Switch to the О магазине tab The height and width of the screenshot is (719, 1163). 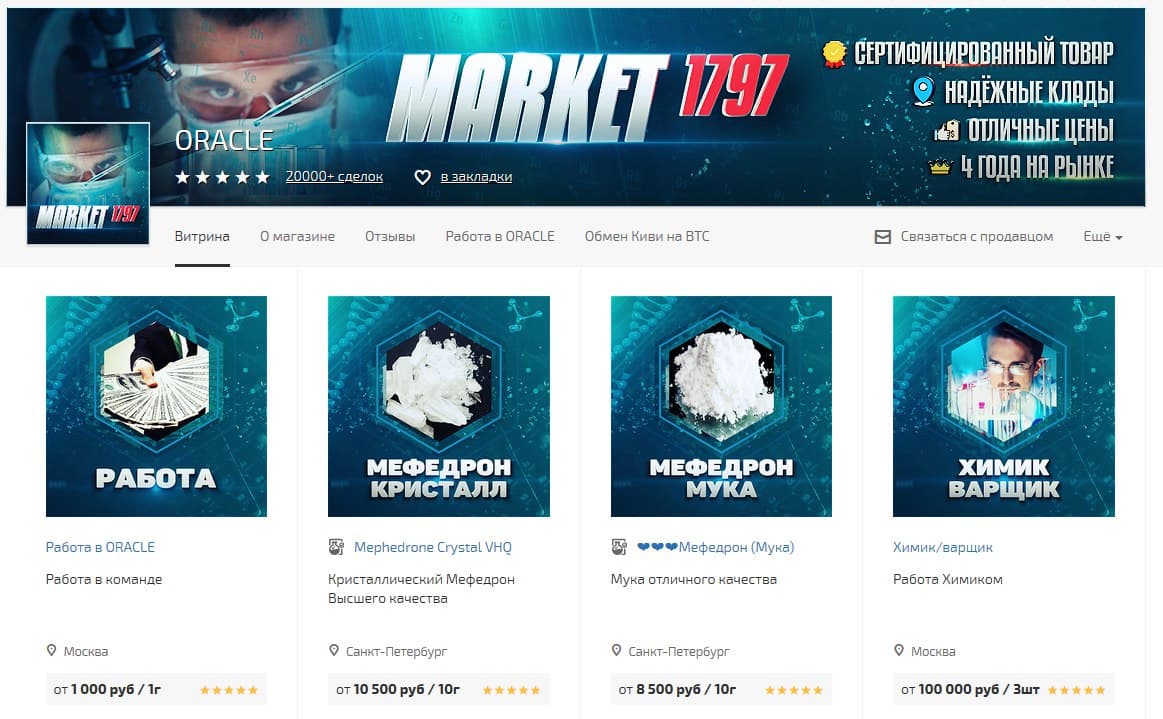(x=297, y=237)
